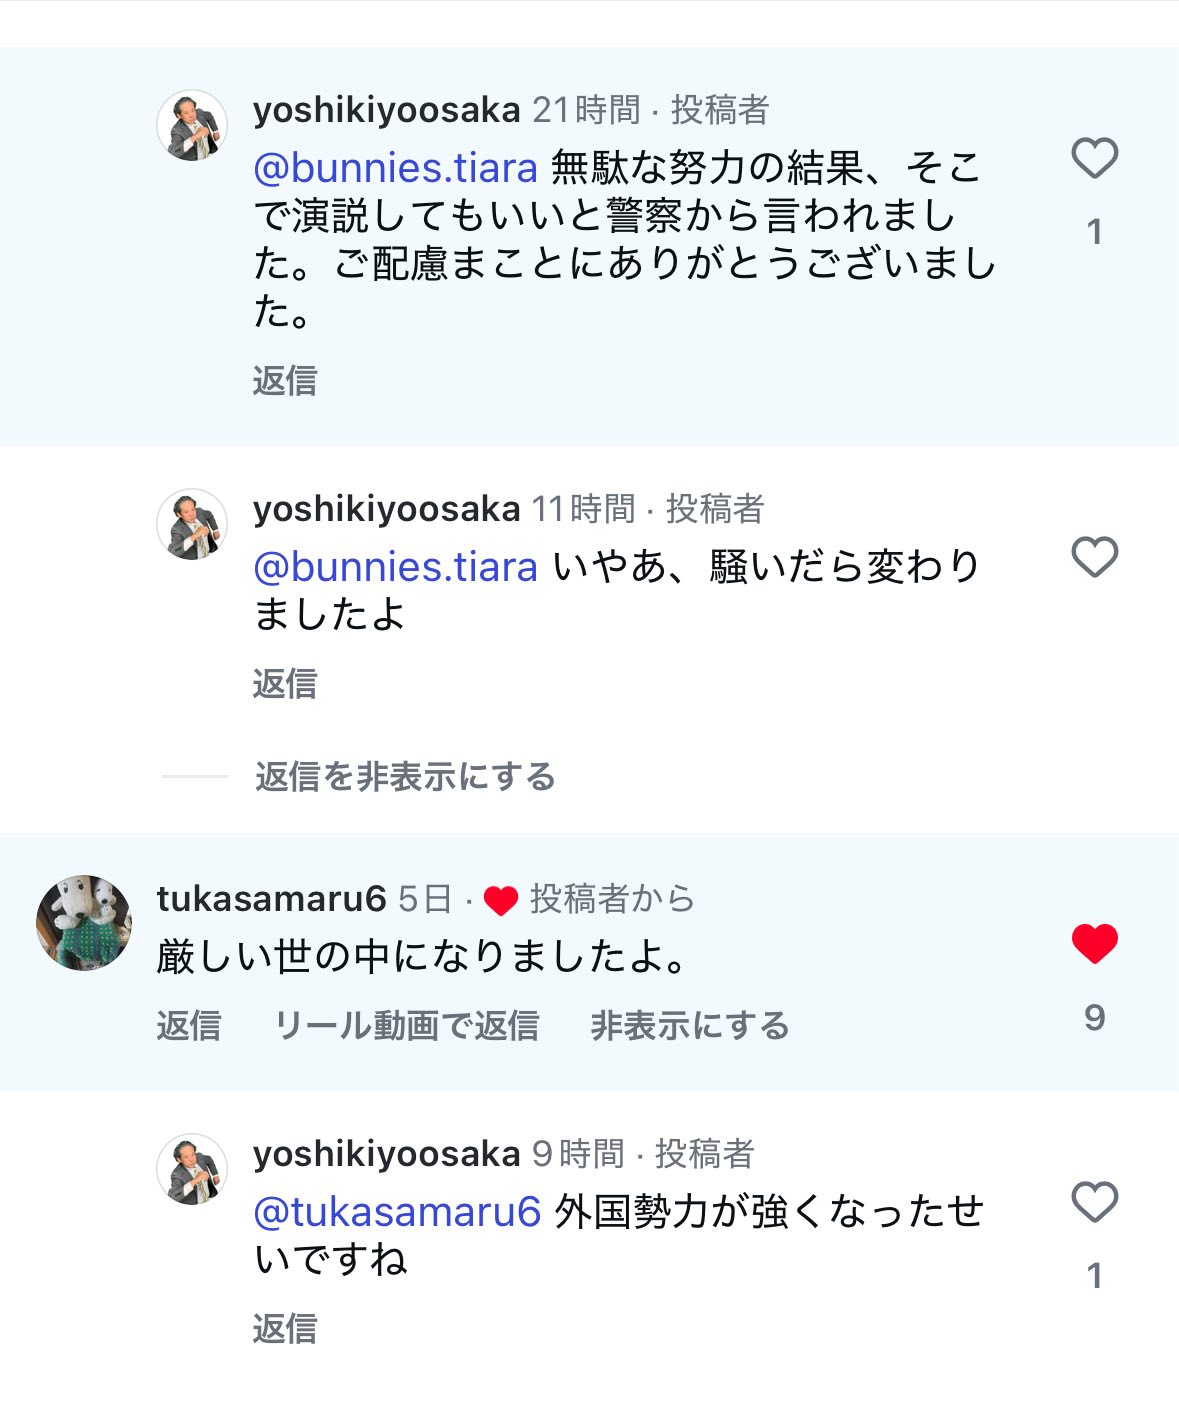
Task: Open @bunnies.tiara mention in the 11-hour reply
Action: pos(396,567)
